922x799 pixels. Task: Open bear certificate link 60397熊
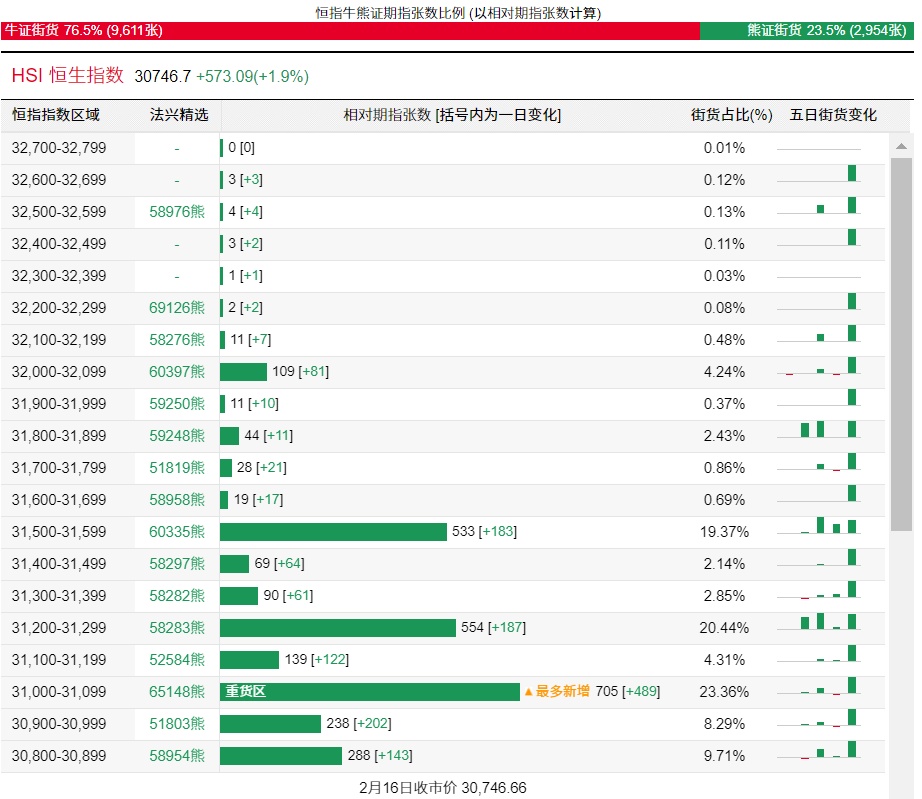coord(177,372)
